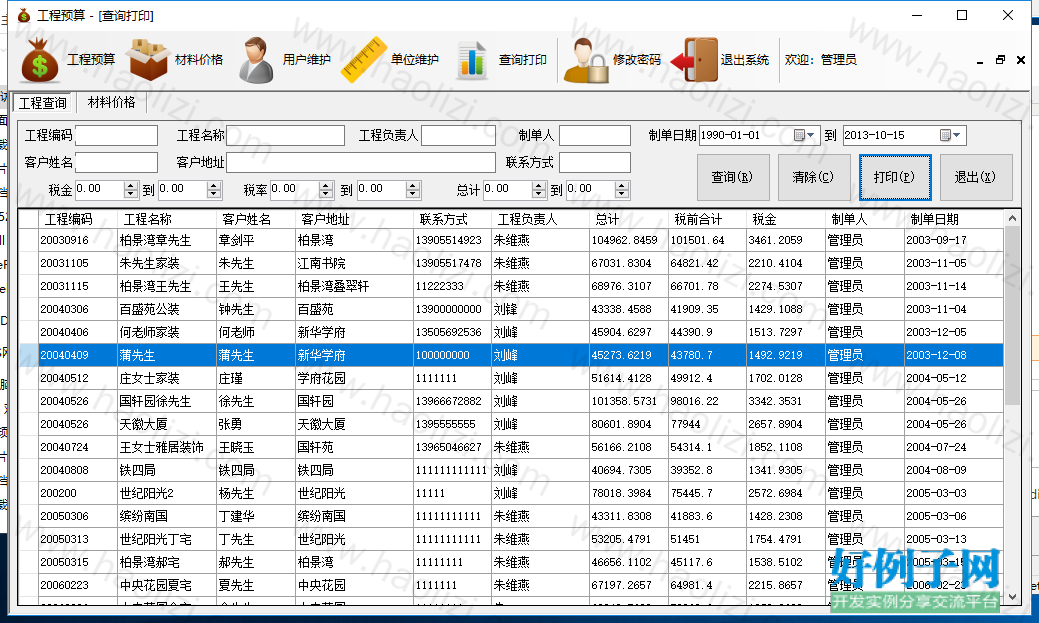Select project 世纪阳光丁宅 cell

pos(167,539)
